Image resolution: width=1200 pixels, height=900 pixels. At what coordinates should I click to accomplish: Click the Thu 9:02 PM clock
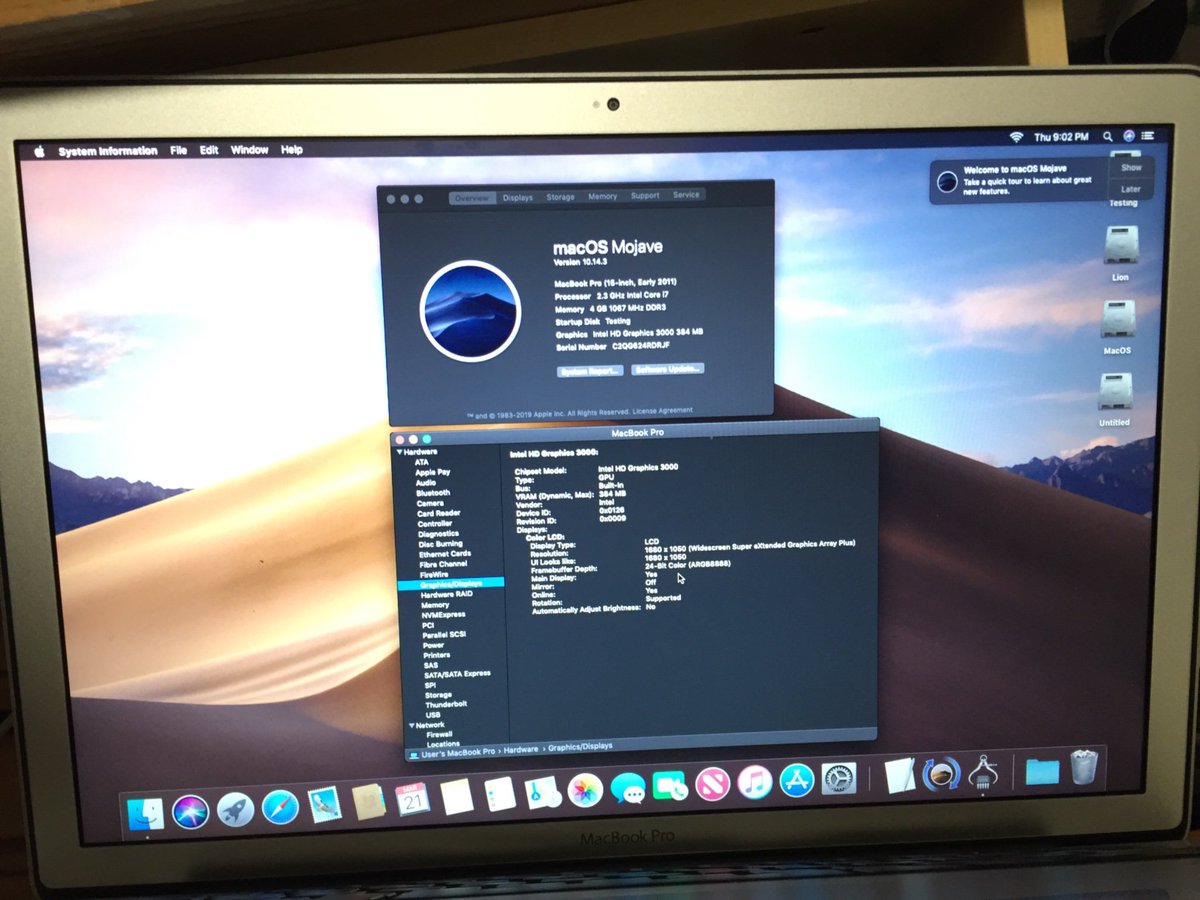(1061, 136)
